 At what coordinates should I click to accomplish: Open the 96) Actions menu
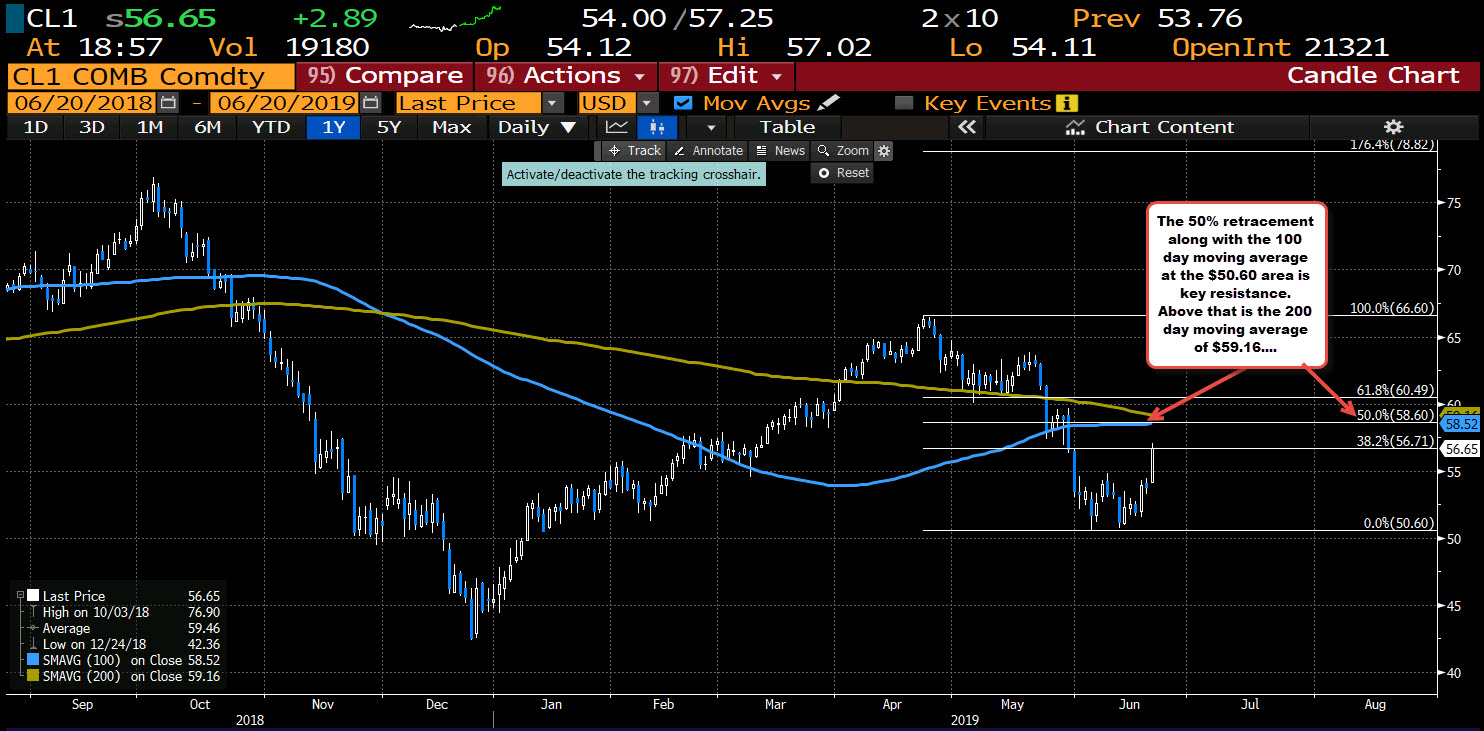tap(564, 76)
